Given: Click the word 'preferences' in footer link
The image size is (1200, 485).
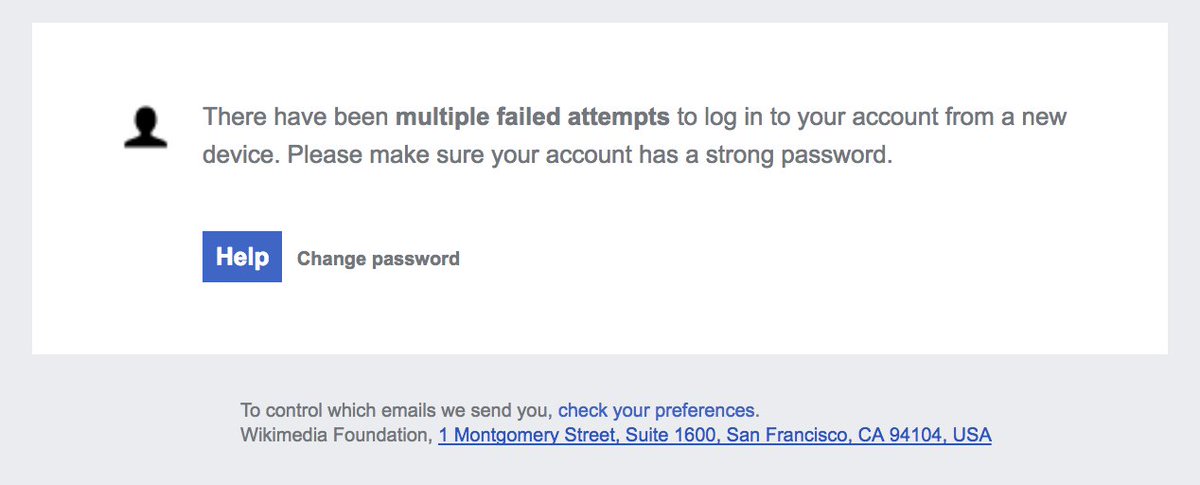Looking at the screenshot, I should click(699, 411).
